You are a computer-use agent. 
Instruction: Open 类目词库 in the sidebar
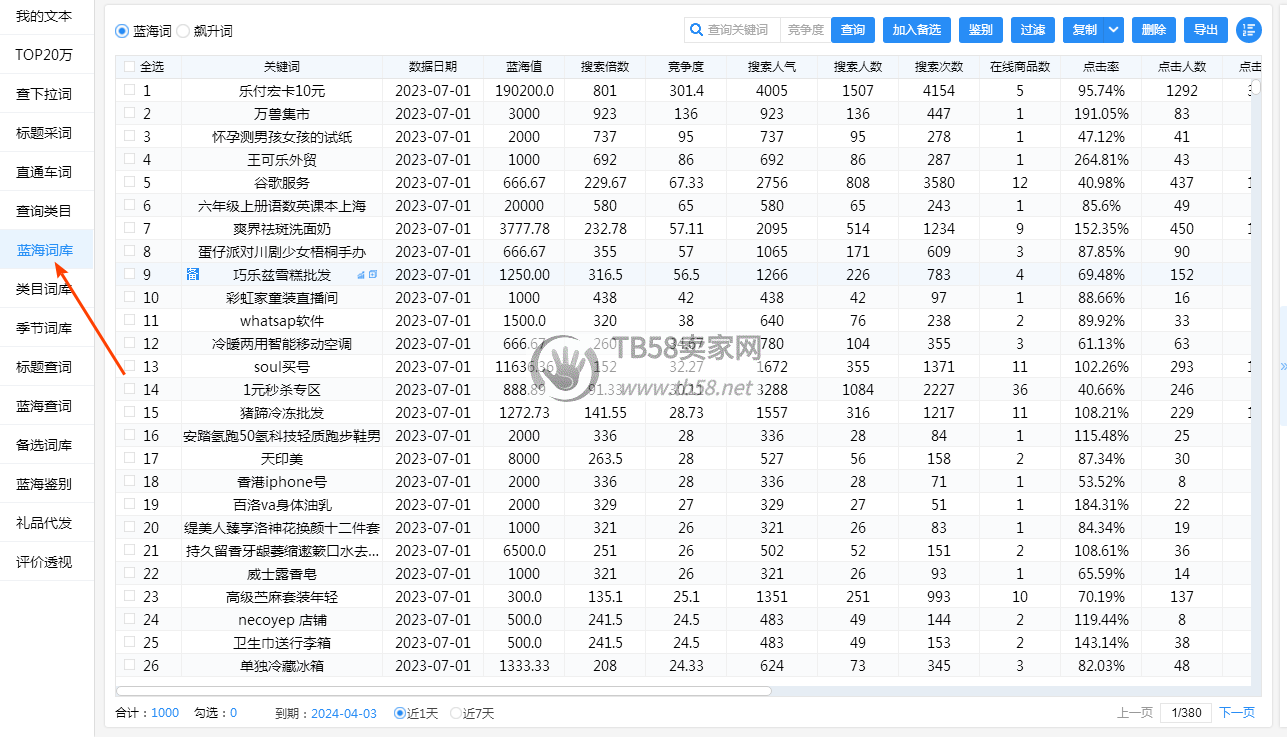[x=45, y=289]
